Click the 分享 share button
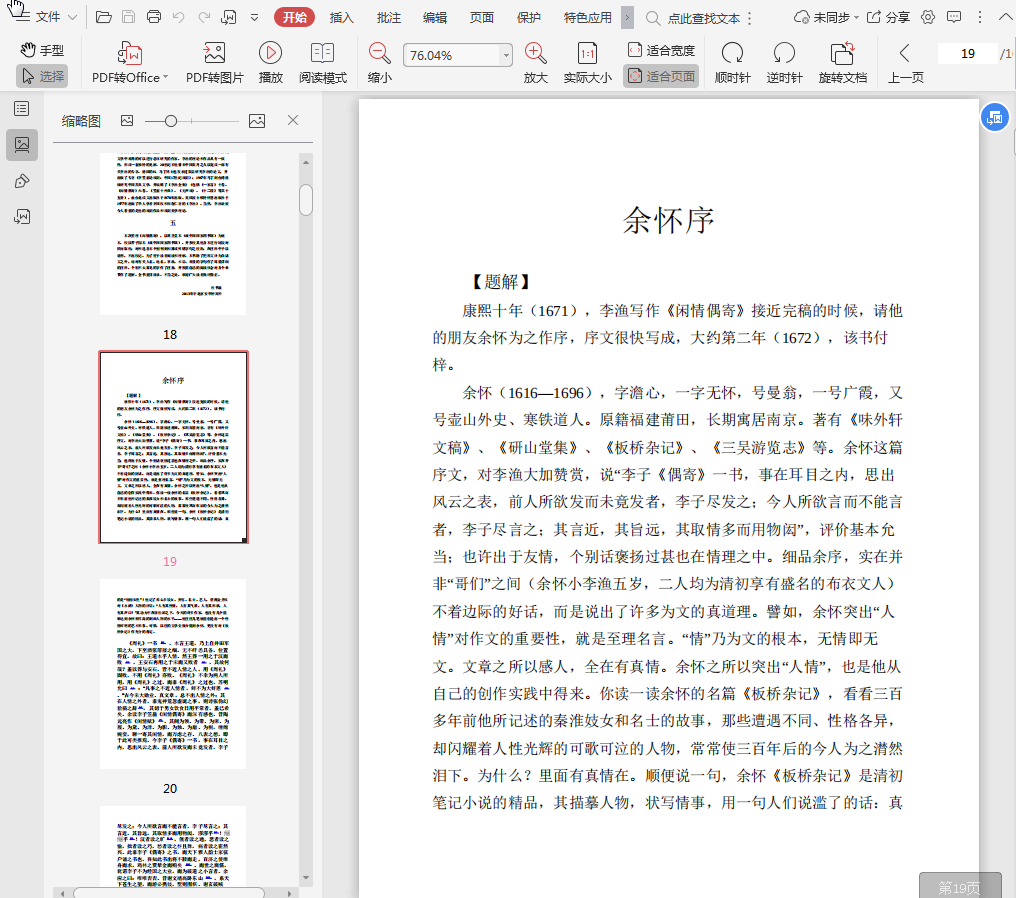 (x=888, y=17)
